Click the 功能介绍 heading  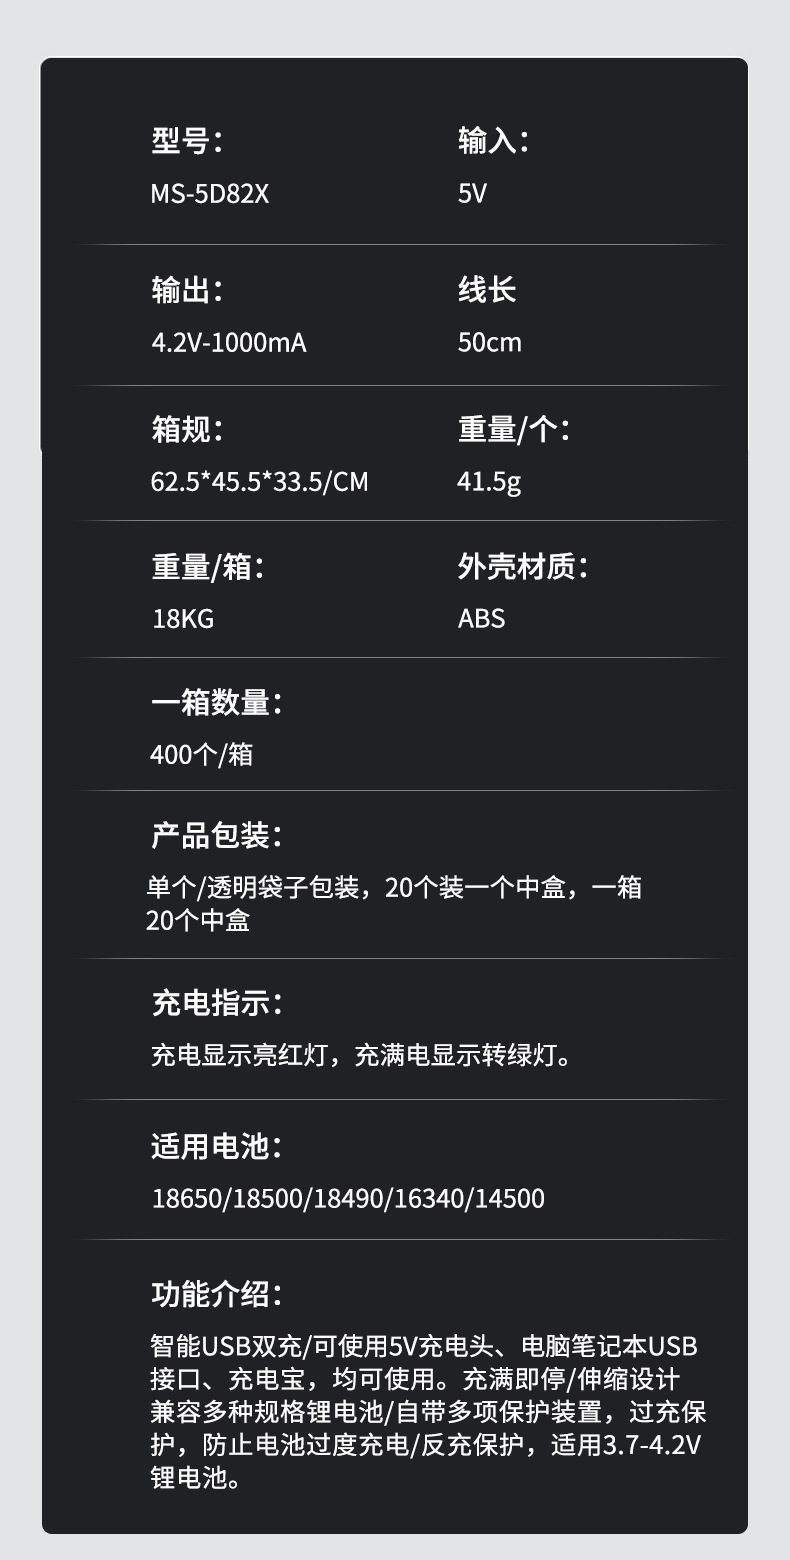click(216, 1294)
